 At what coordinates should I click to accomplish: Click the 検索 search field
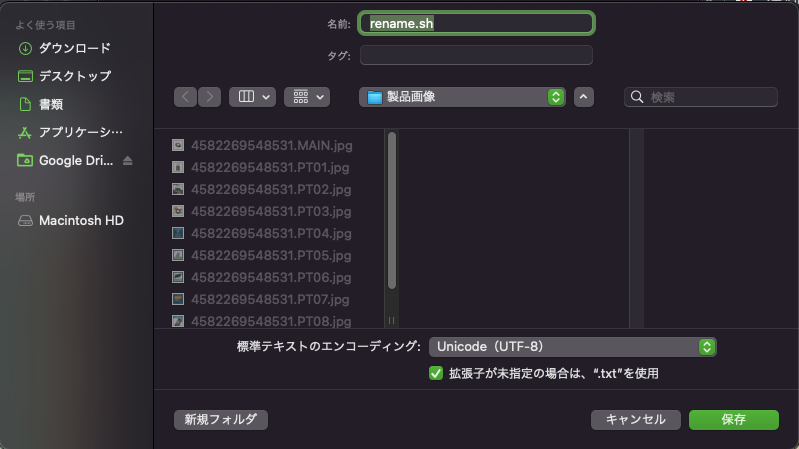[x=701, y=97]
